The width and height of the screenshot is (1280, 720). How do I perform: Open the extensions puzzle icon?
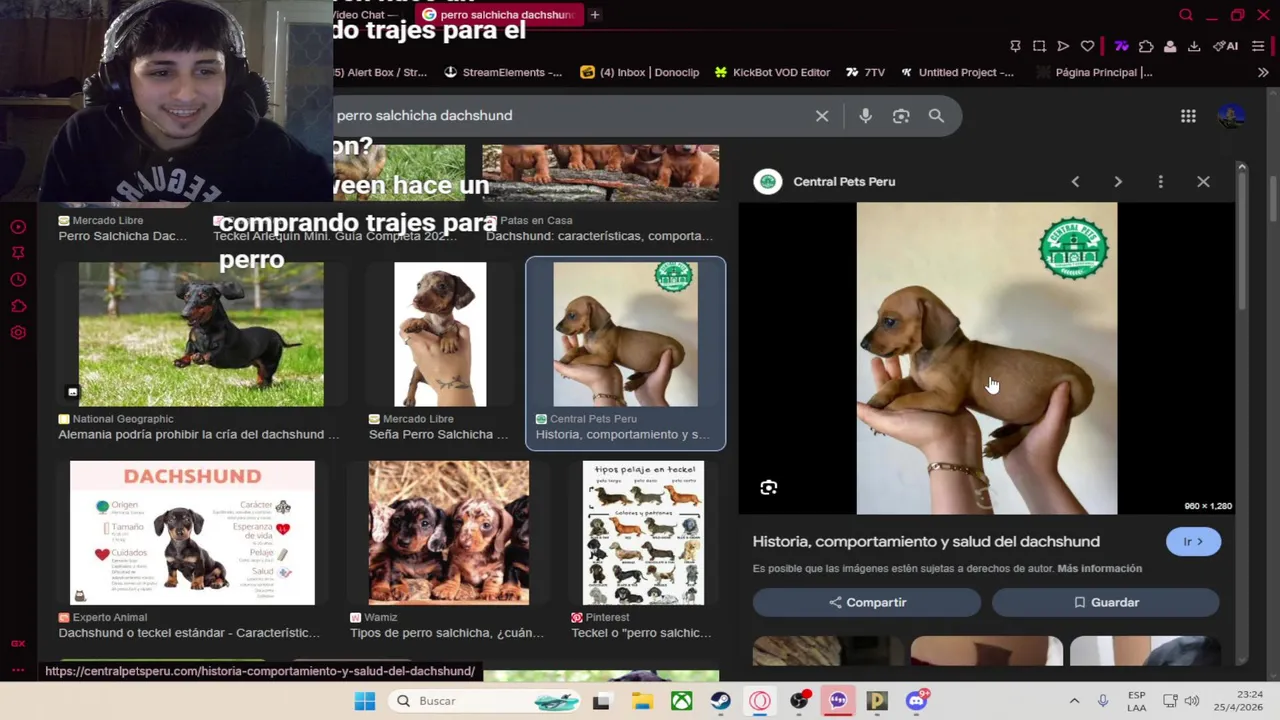tap(1146, 46)
